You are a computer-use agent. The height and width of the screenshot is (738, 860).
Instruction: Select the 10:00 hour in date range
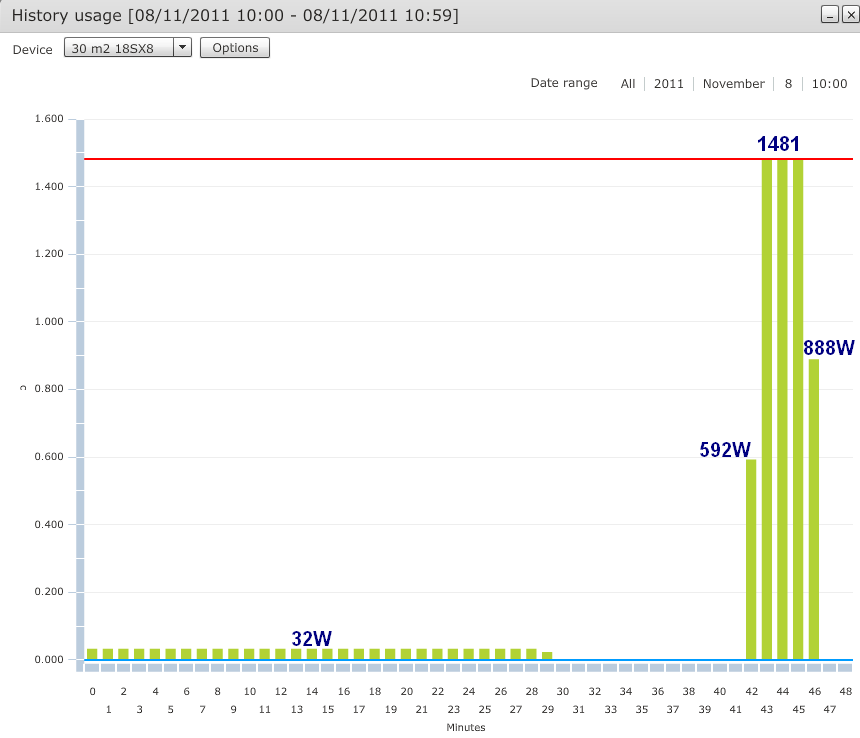tap(829, 84)
